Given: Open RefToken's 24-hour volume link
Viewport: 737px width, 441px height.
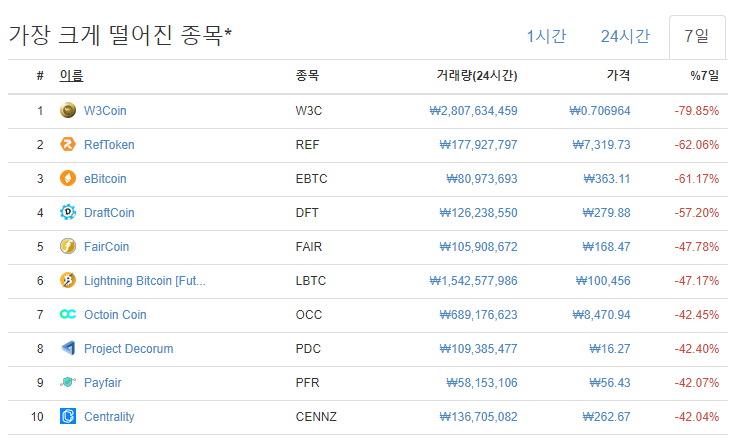Looking at the screenshot, I should pos(478,145).
